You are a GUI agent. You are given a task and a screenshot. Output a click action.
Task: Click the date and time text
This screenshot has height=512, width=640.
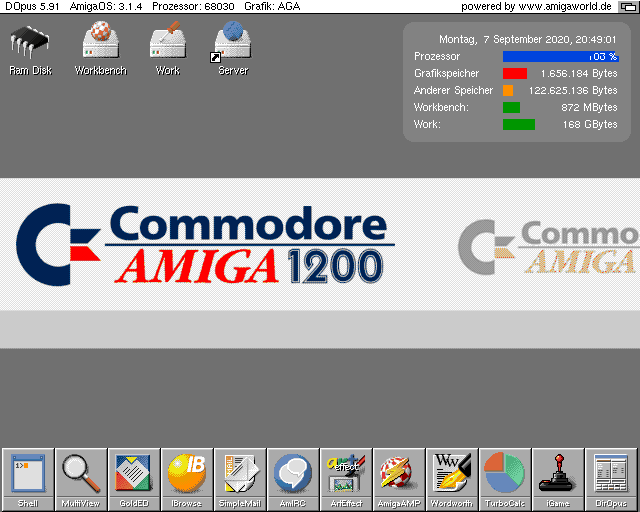pos(527,40)
